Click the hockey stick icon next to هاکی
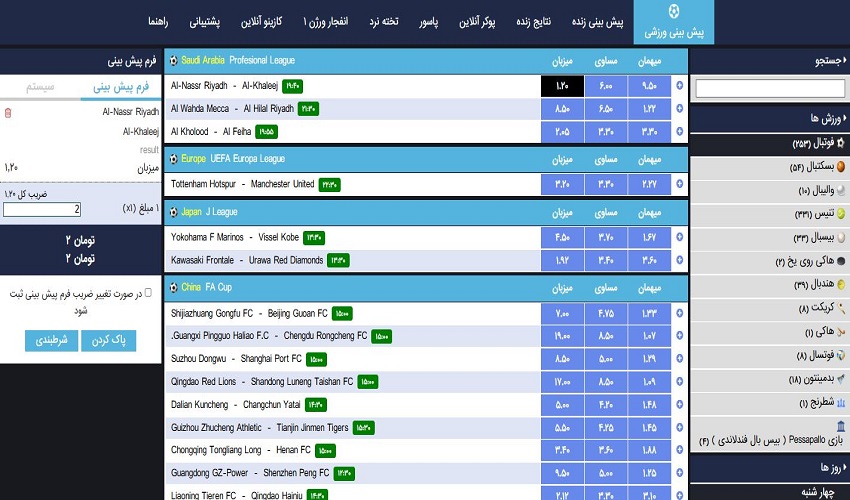The width and height of the screenshot is (850, 500). click(841, 331)
